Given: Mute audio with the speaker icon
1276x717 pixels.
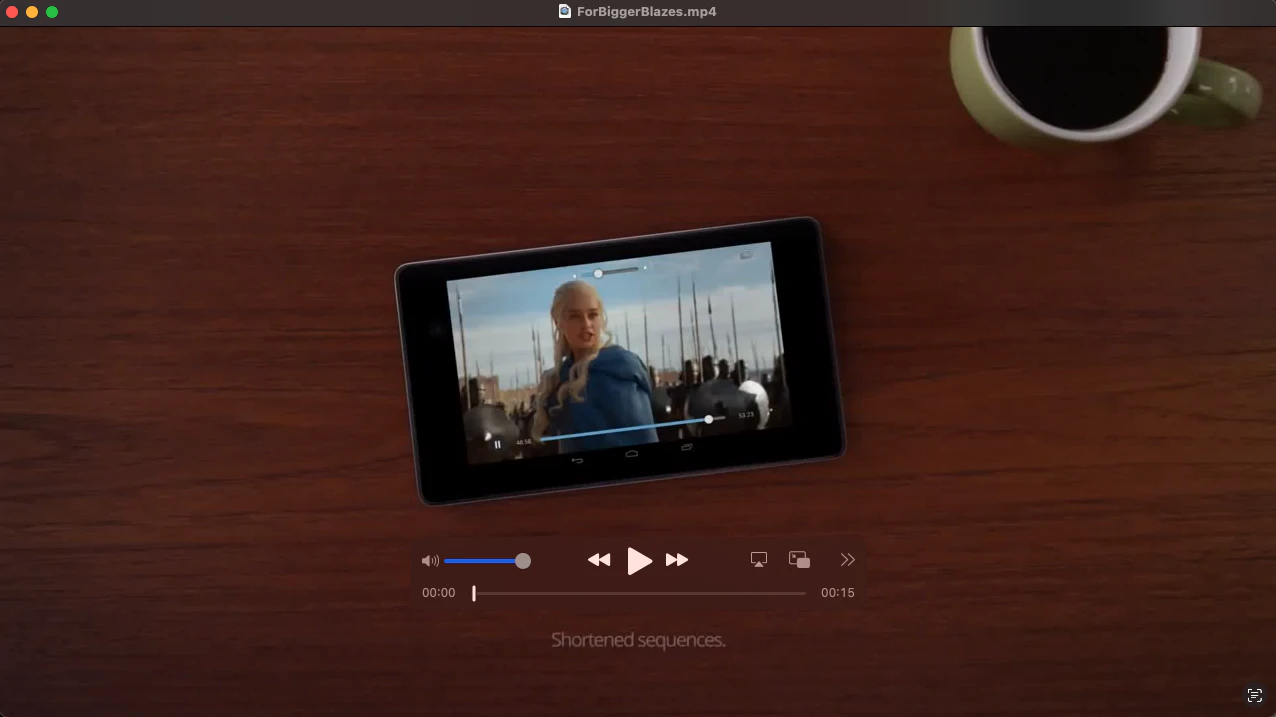Looking at the screenshot, I should (430, 561).
